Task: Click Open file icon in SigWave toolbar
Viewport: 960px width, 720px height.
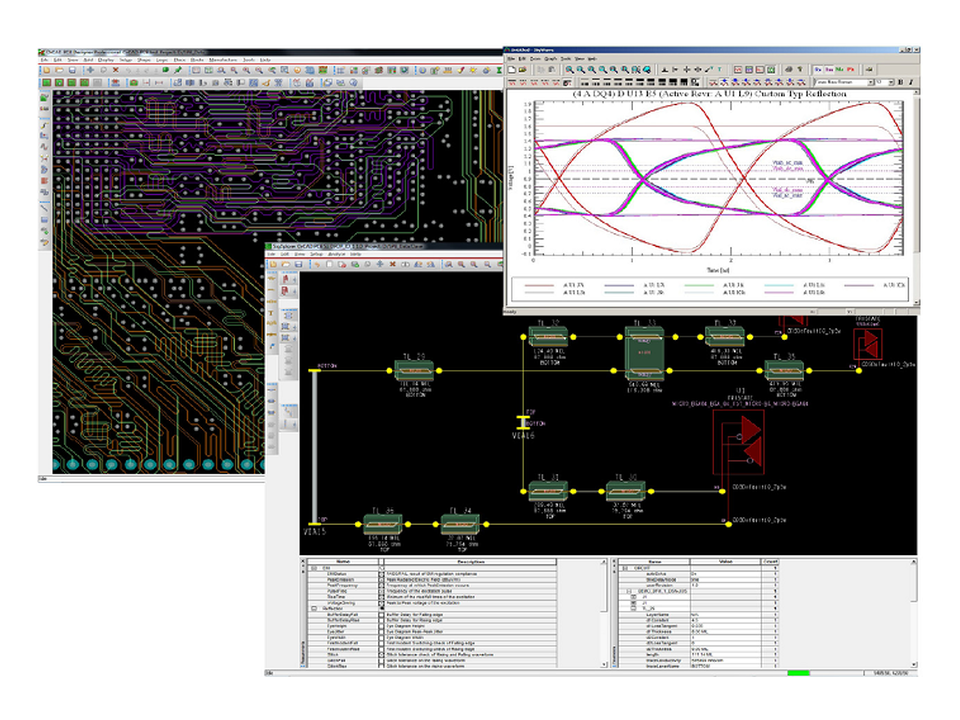Action: 523,69
